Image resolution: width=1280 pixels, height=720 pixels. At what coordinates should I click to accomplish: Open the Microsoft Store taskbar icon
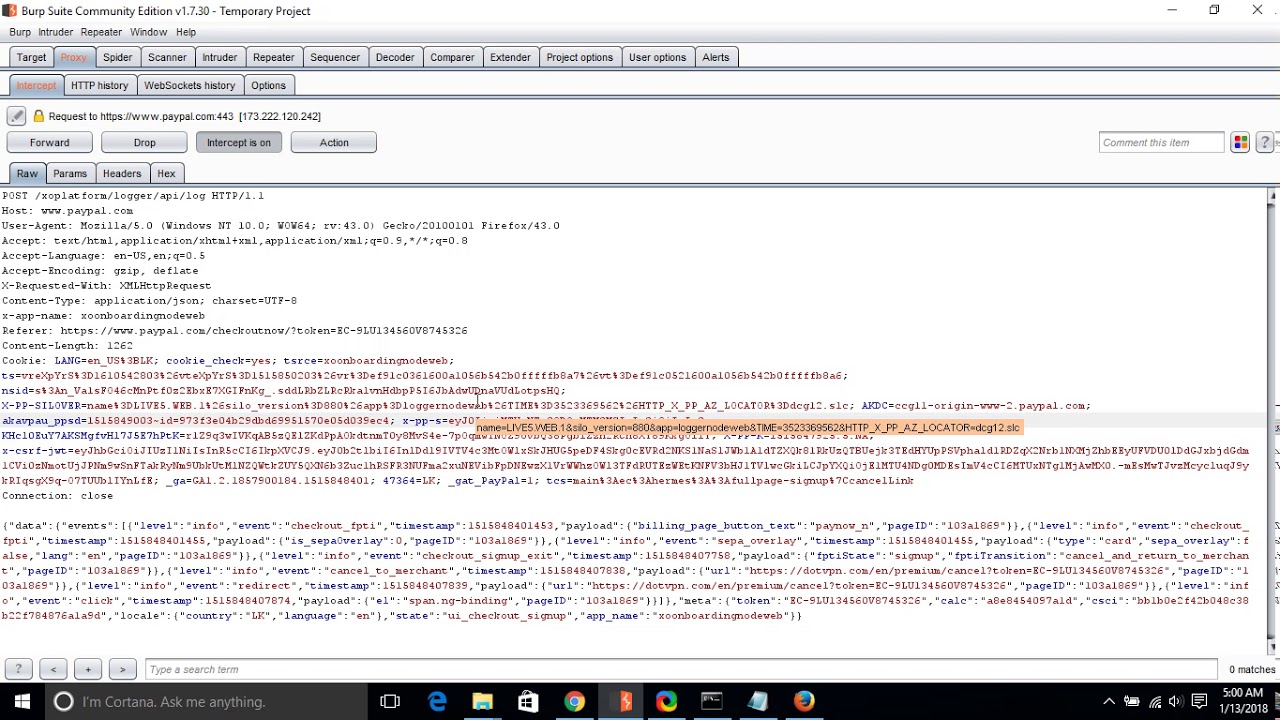[528, 701]
